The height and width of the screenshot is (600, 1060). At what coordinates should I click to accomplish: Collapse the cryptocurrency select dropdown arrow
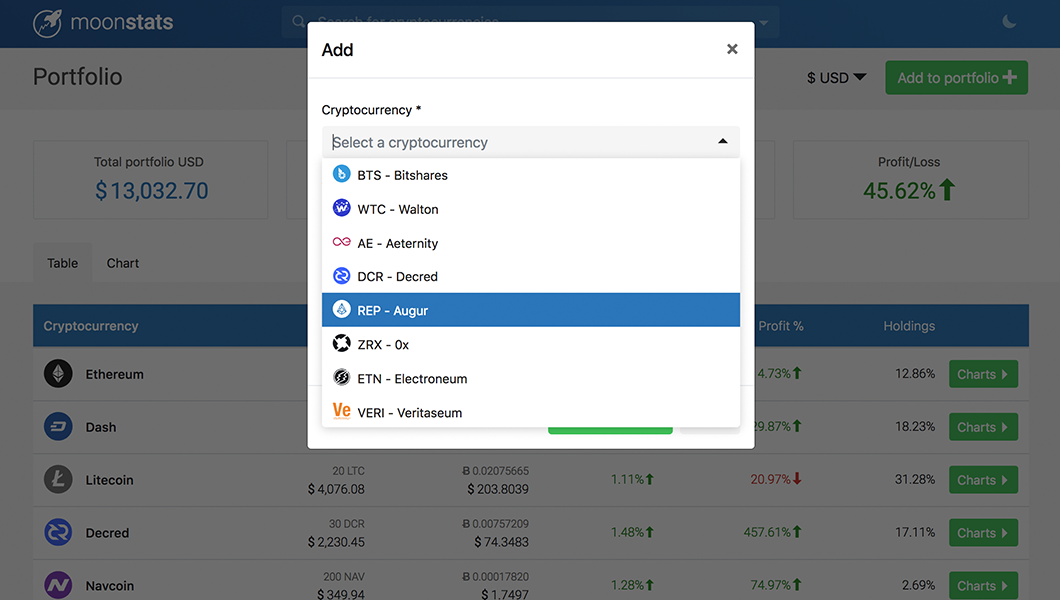(723, 141)
